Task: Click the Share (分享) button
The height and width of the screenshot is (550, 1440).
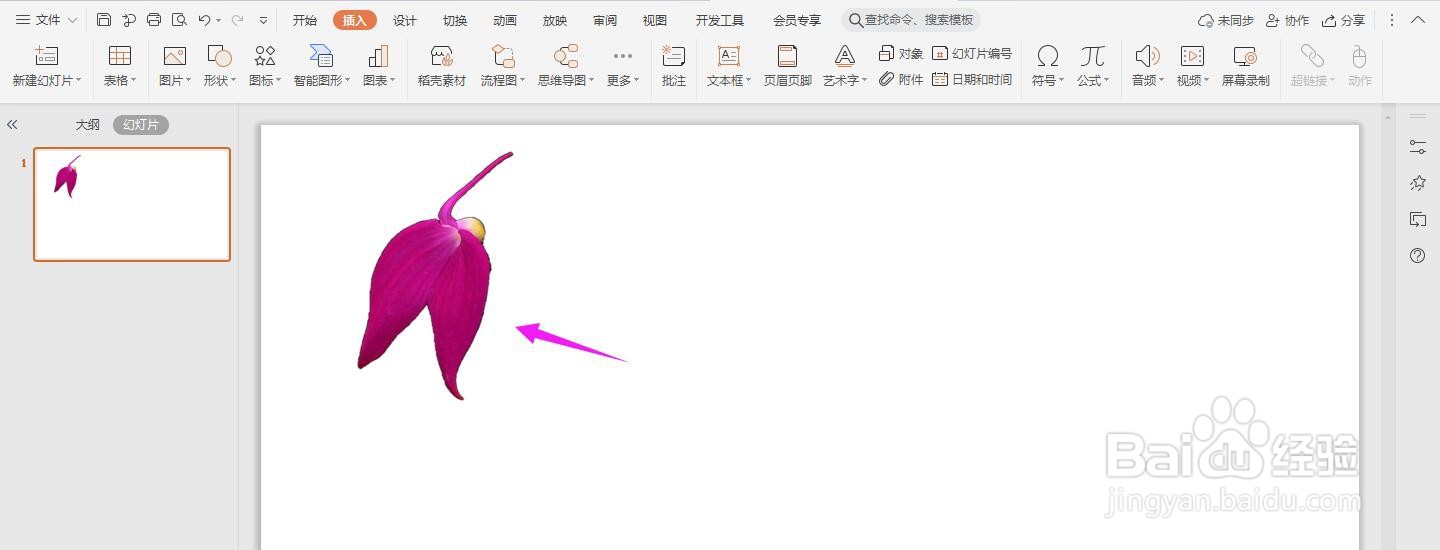Action: (1343, 20)
